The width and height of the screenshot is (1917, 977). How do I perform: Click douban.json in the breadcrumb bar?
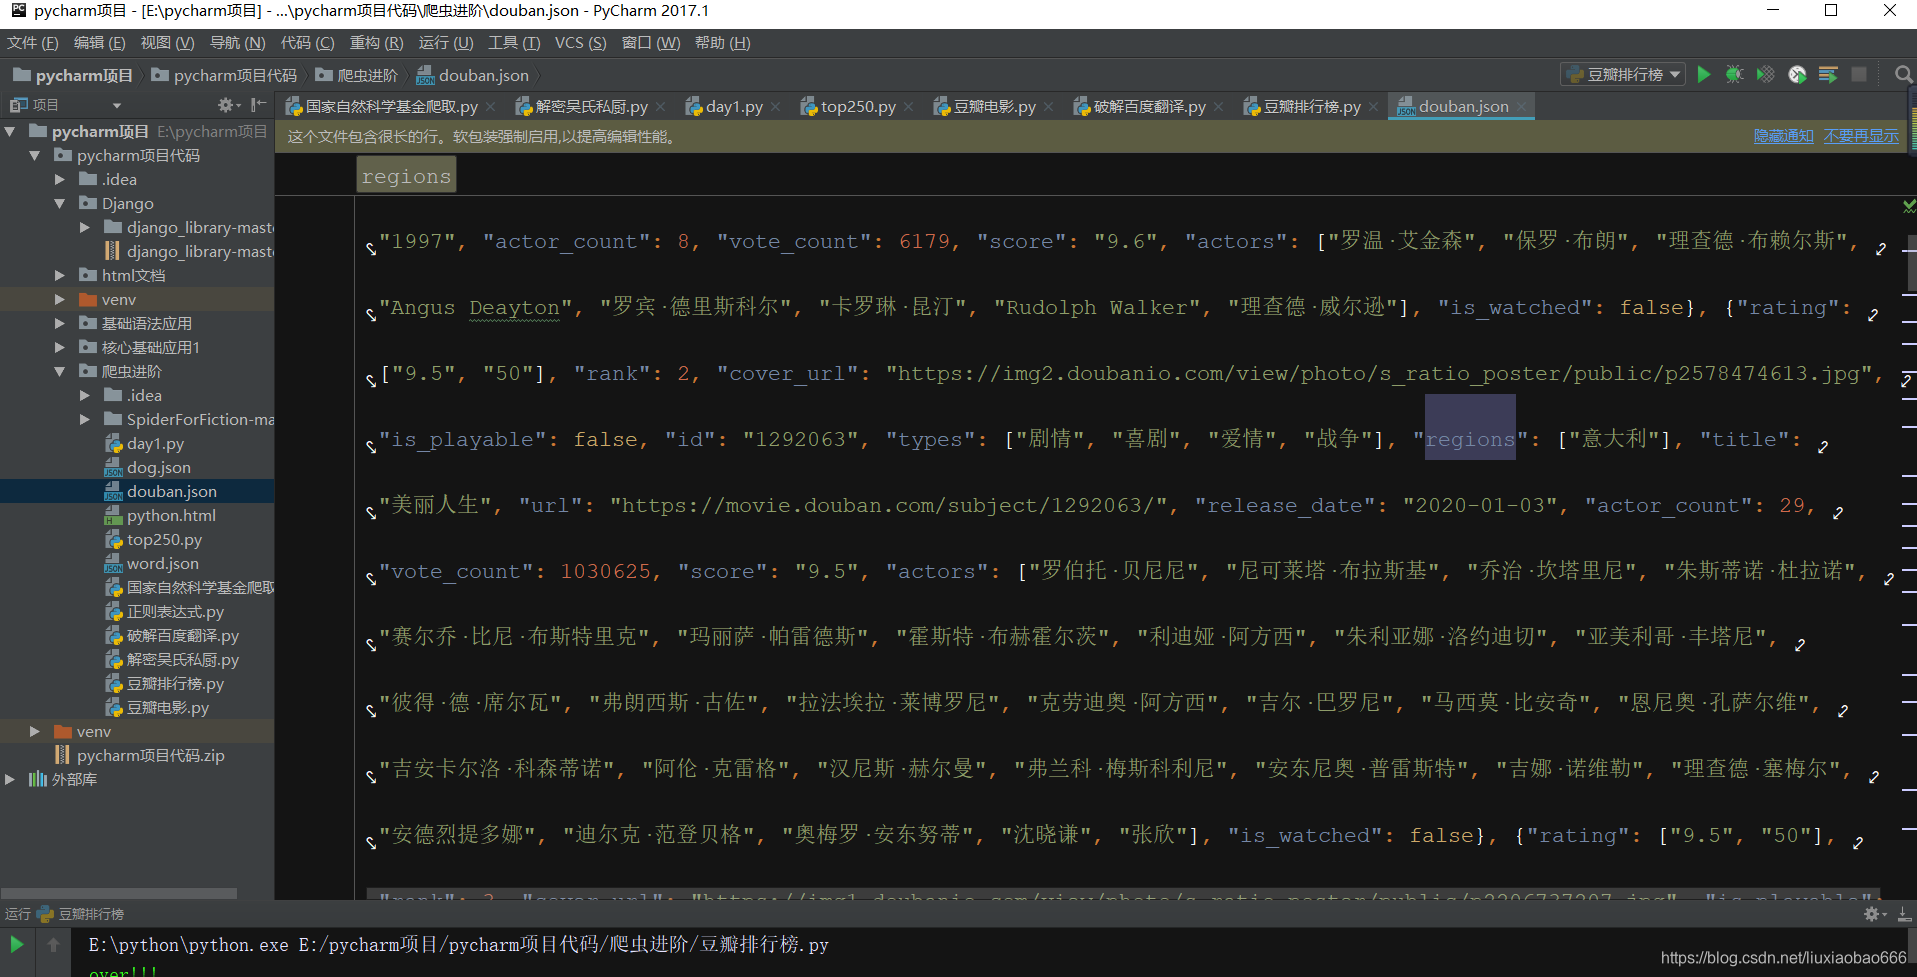[x=473, y=75]
